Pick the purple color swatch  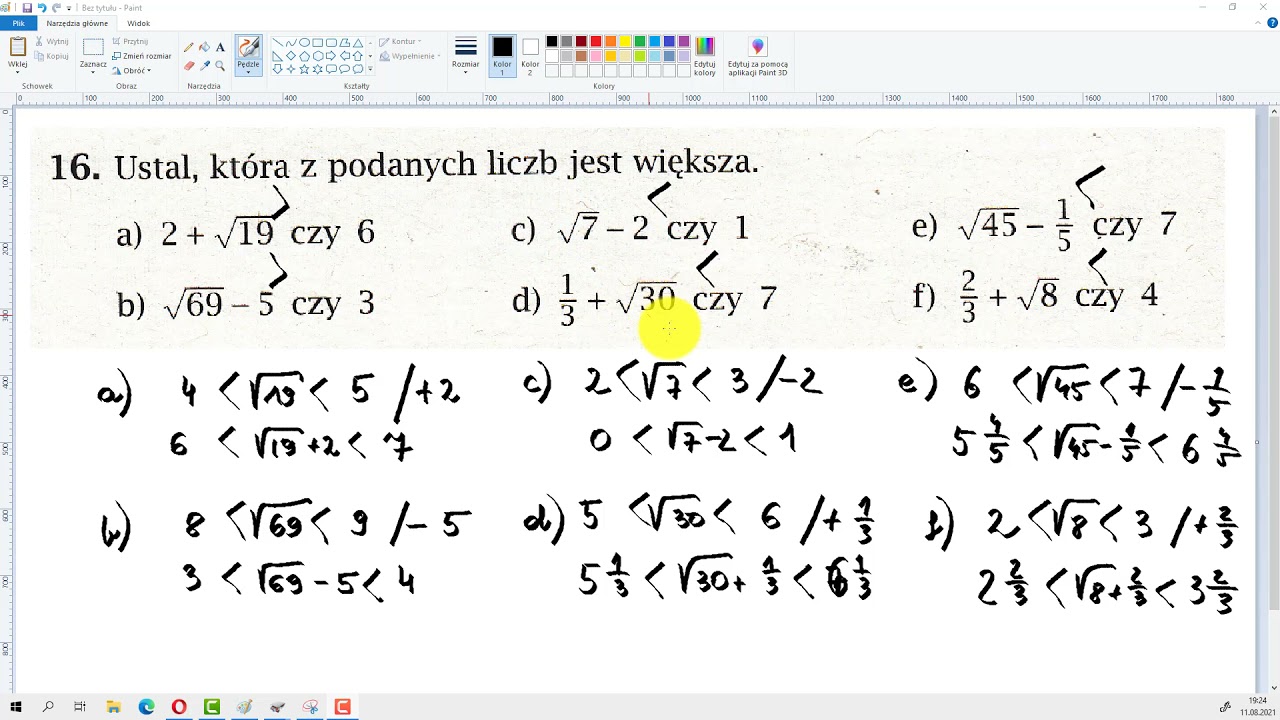[x=684, y=42]
